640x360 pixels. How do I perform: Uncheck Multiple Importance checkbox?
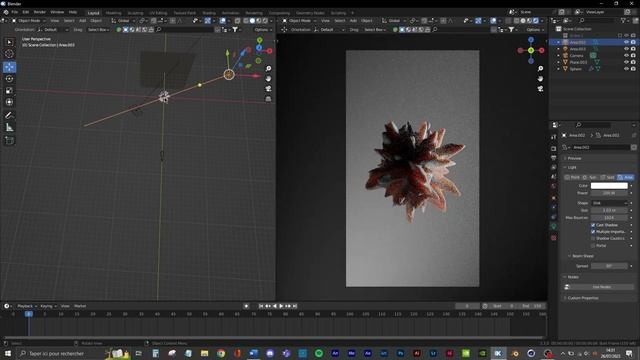pyautogui.click(x=593, y=232)
